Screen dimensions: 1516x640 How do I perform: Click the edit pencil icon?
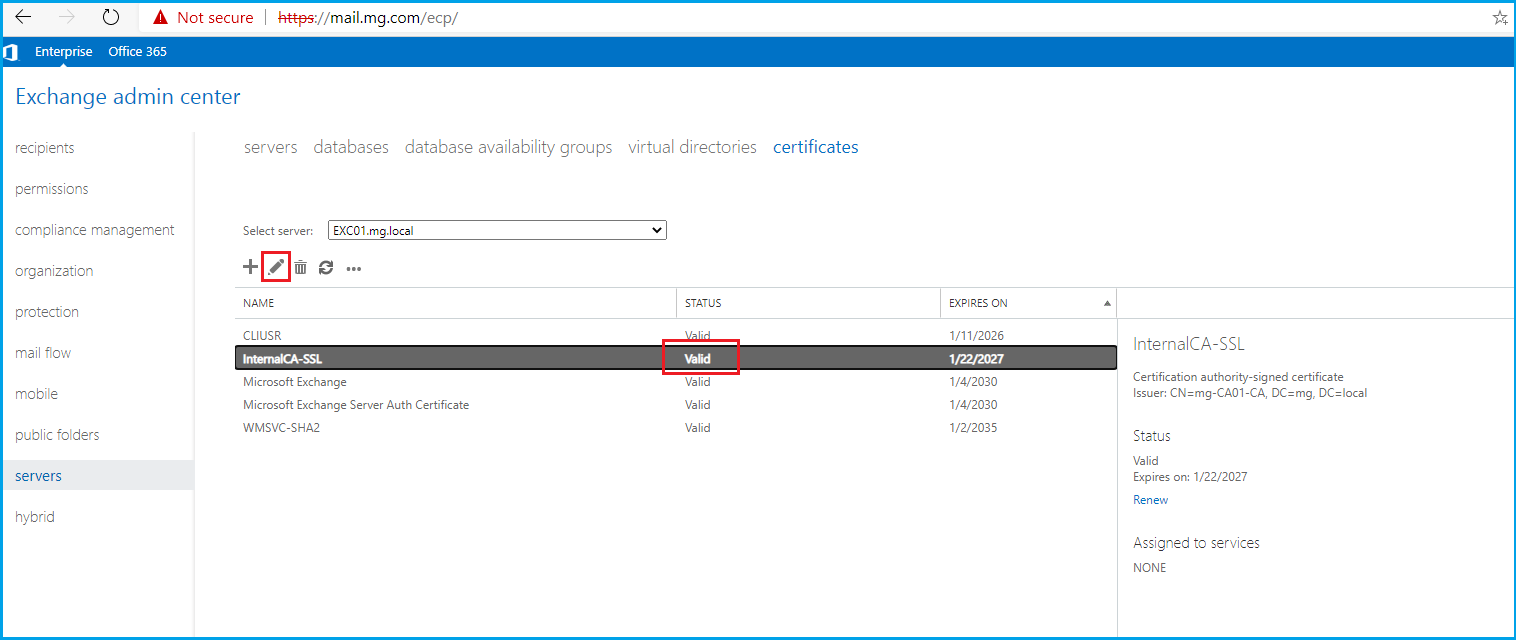276,267
